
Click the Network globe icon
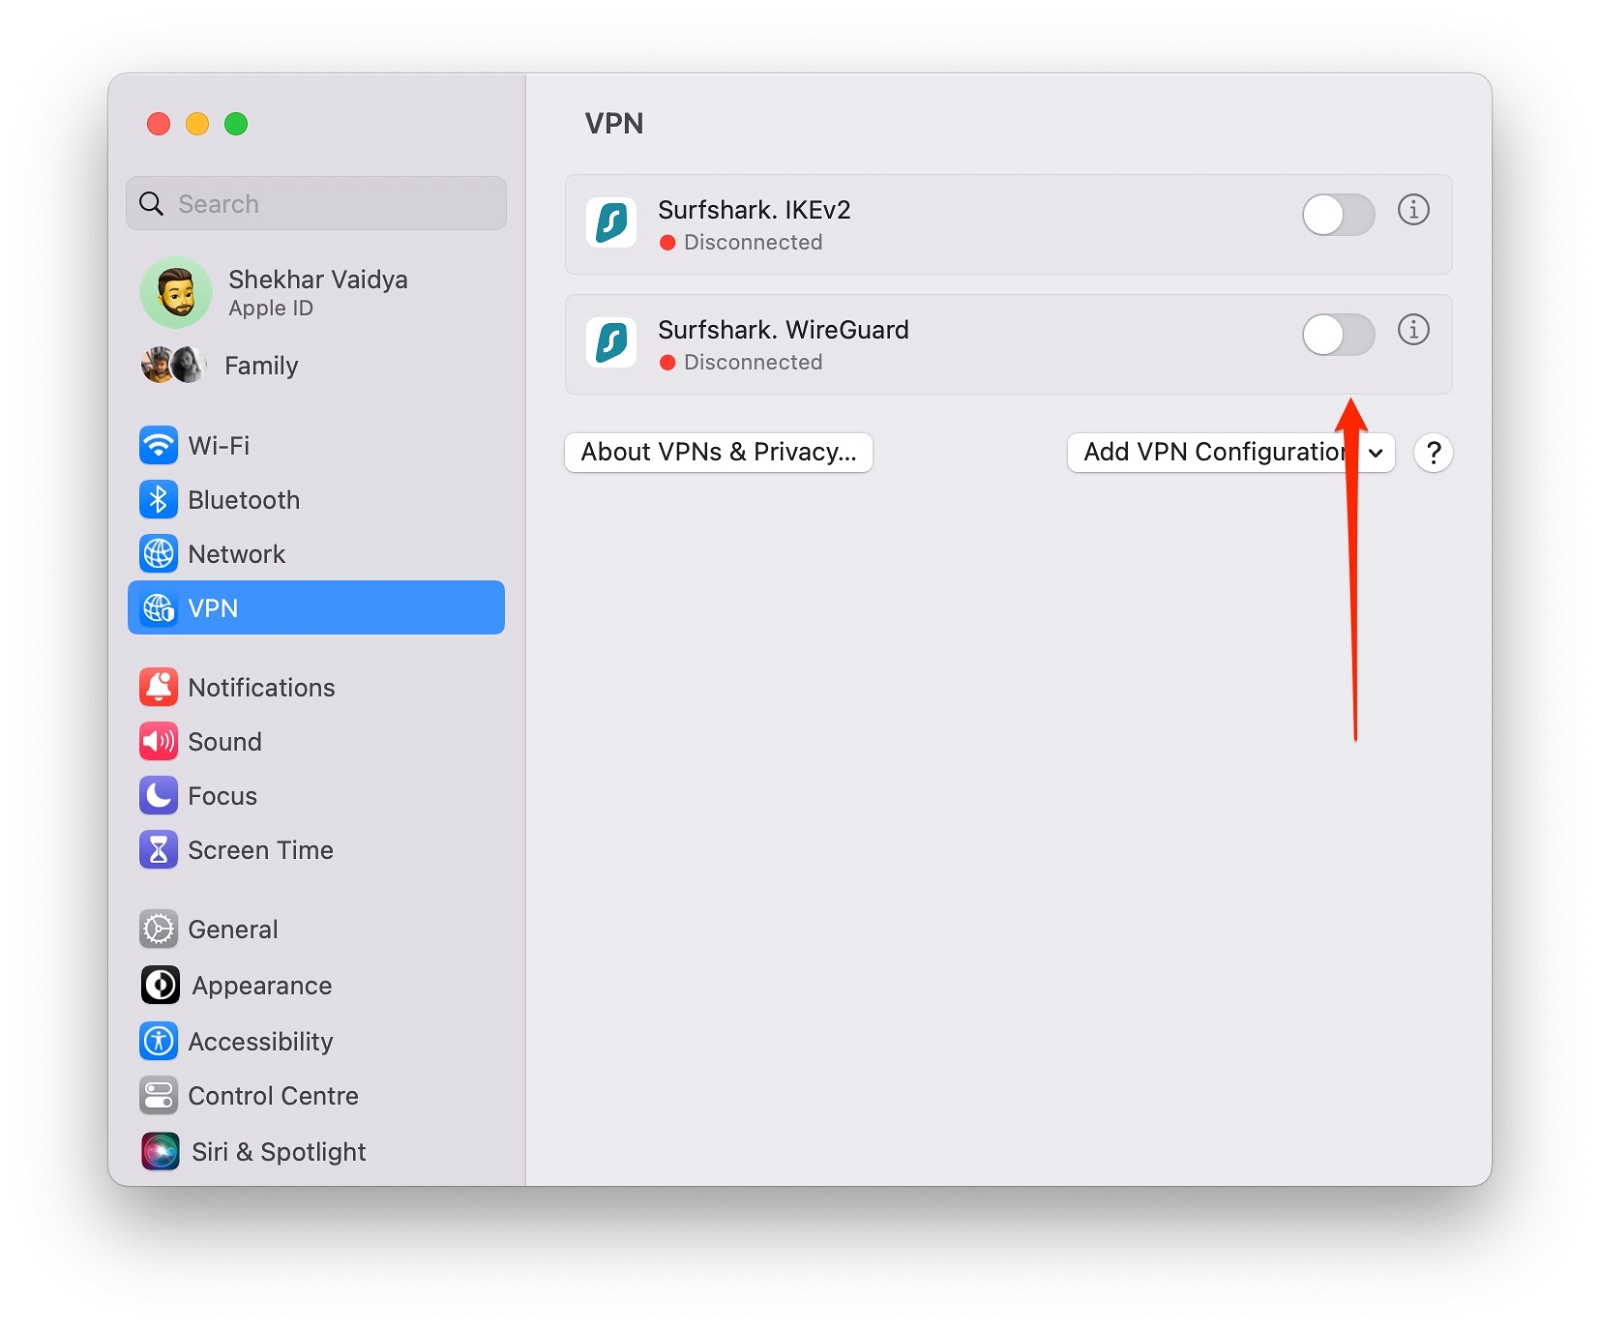[x=158, y=554]
